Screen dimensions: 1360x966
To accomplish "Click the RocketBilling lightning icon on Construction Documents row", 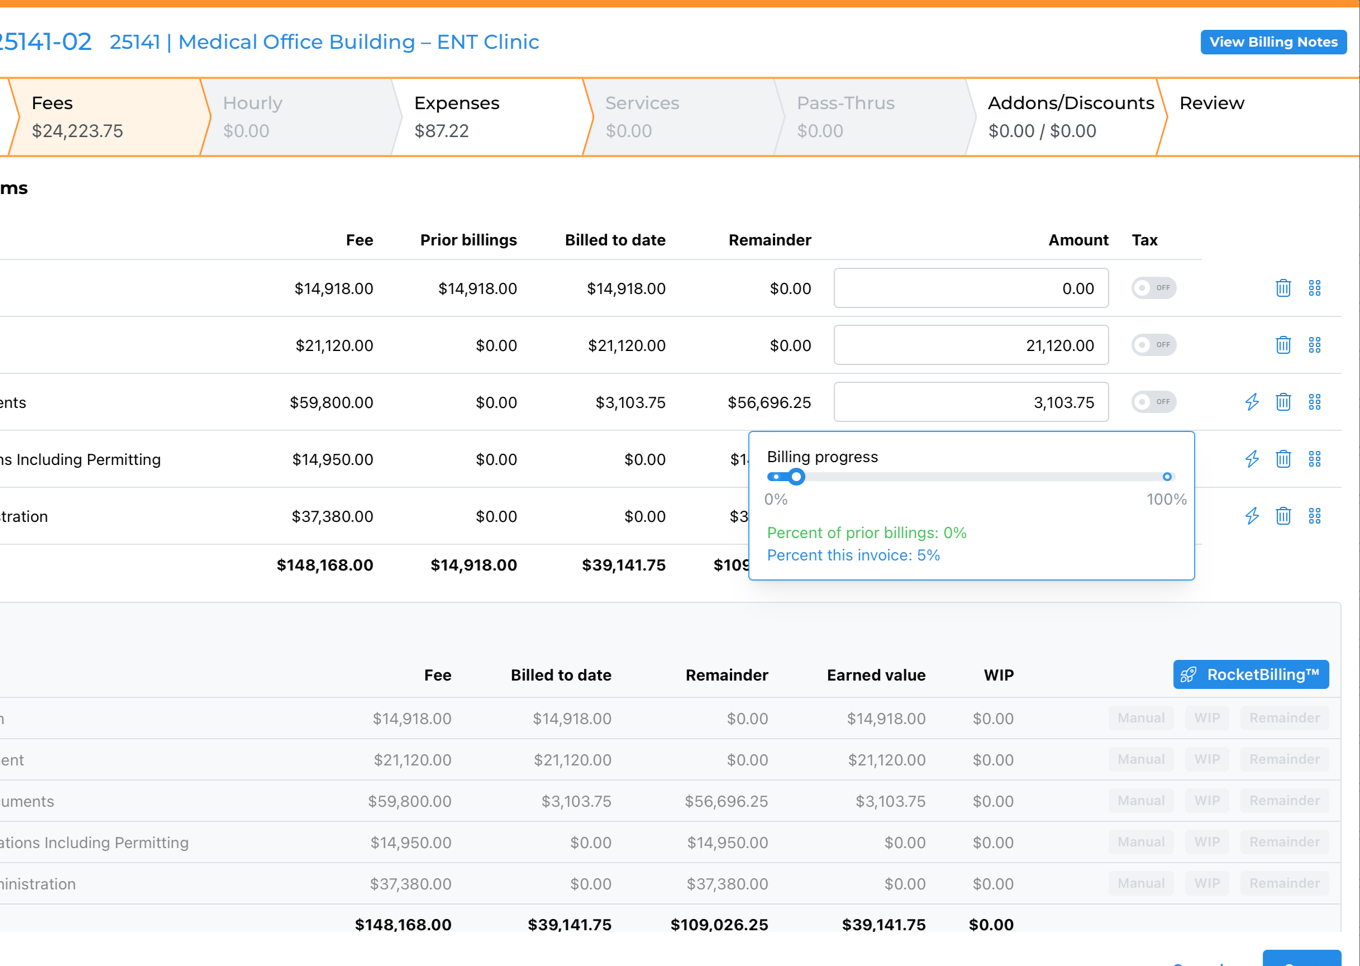I will [1252, 401].
